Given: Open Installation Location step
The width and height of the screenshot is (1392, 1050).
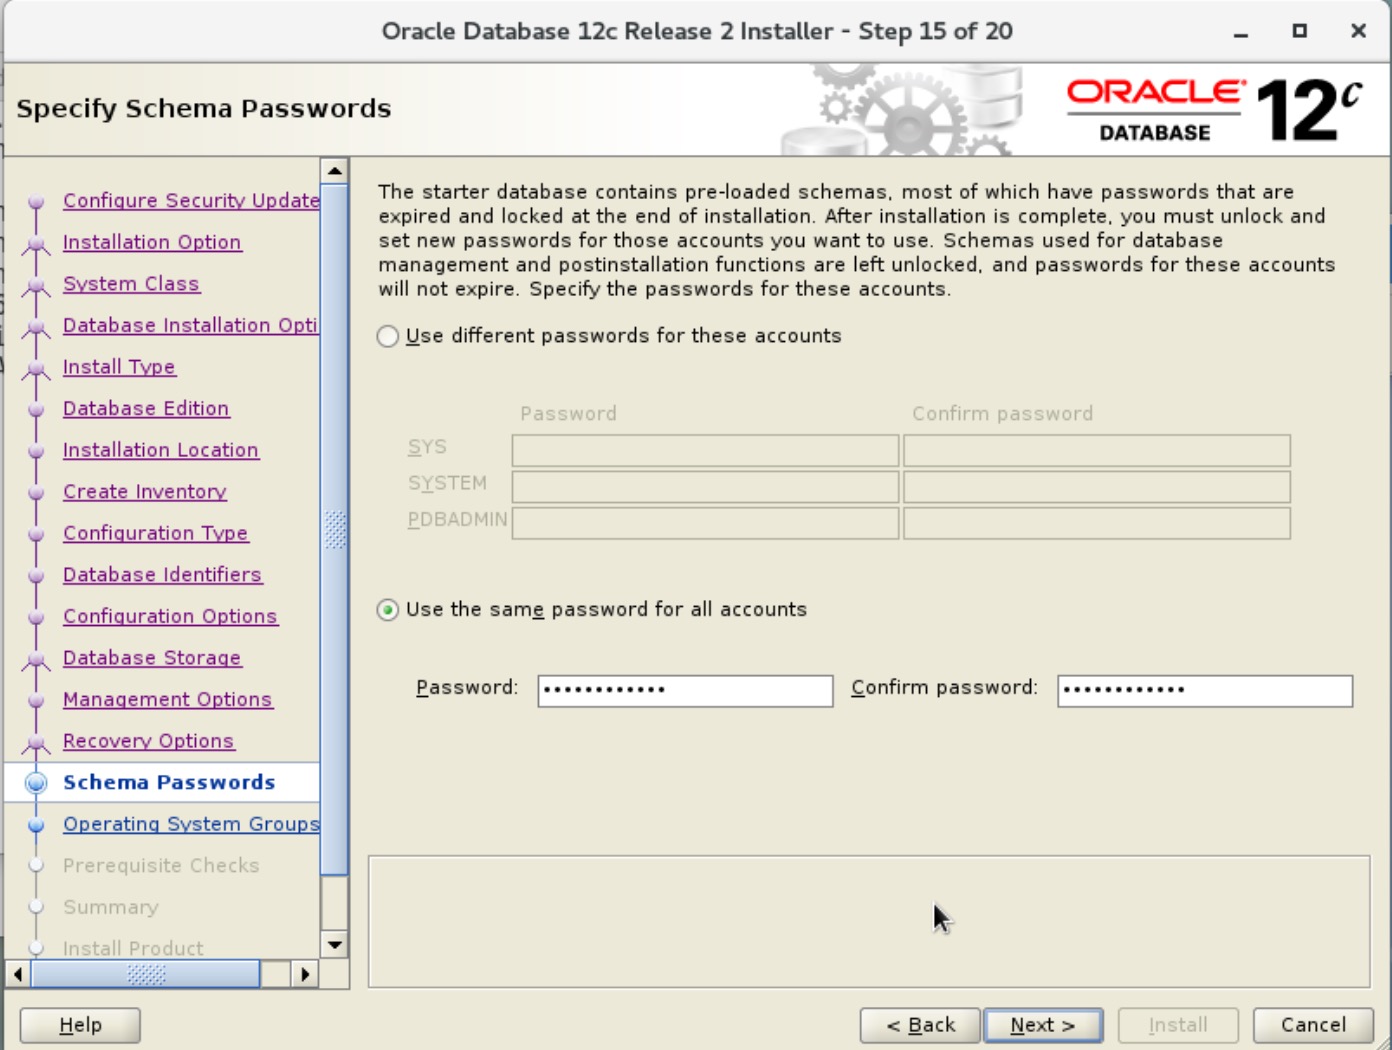Looking at the screenshot, I should coord(161,450).
